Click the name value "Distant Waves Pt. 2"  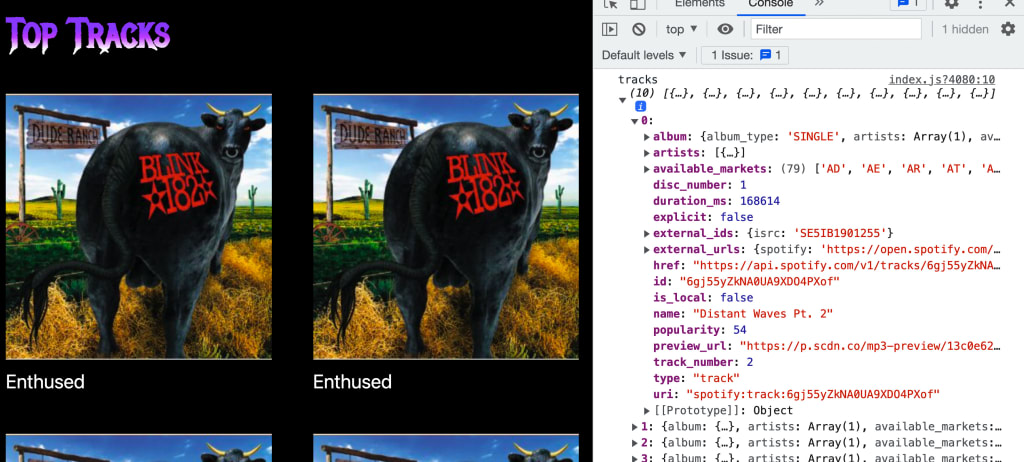[x=763, y=314]
